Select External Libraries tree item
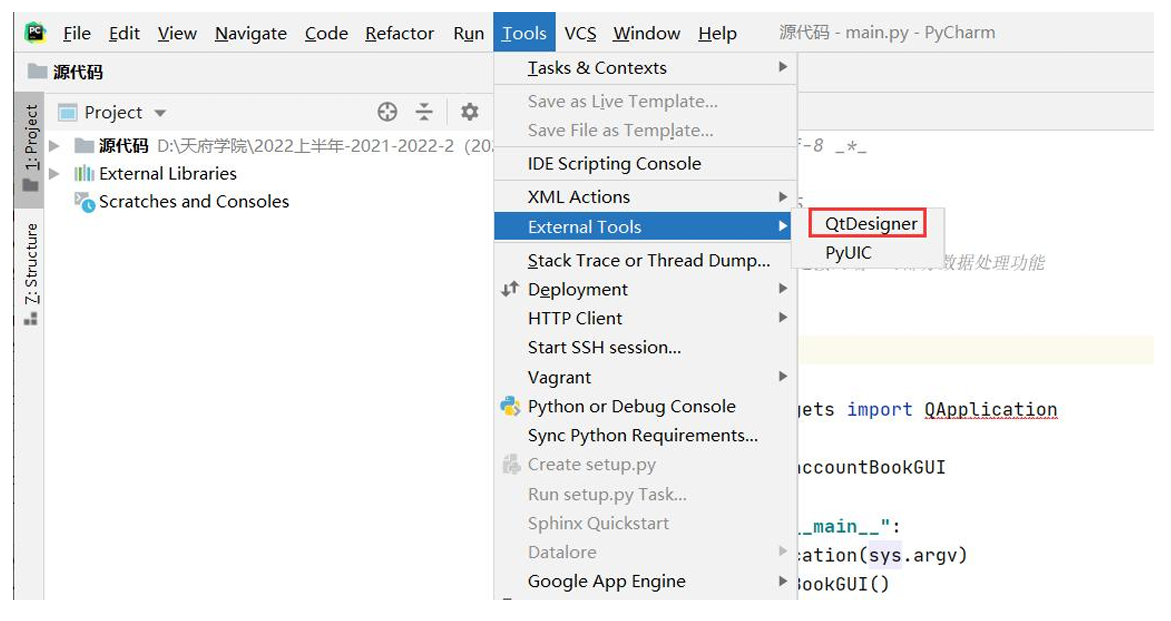The height and width of the screenshot is (621, 1171). [167, 174]
